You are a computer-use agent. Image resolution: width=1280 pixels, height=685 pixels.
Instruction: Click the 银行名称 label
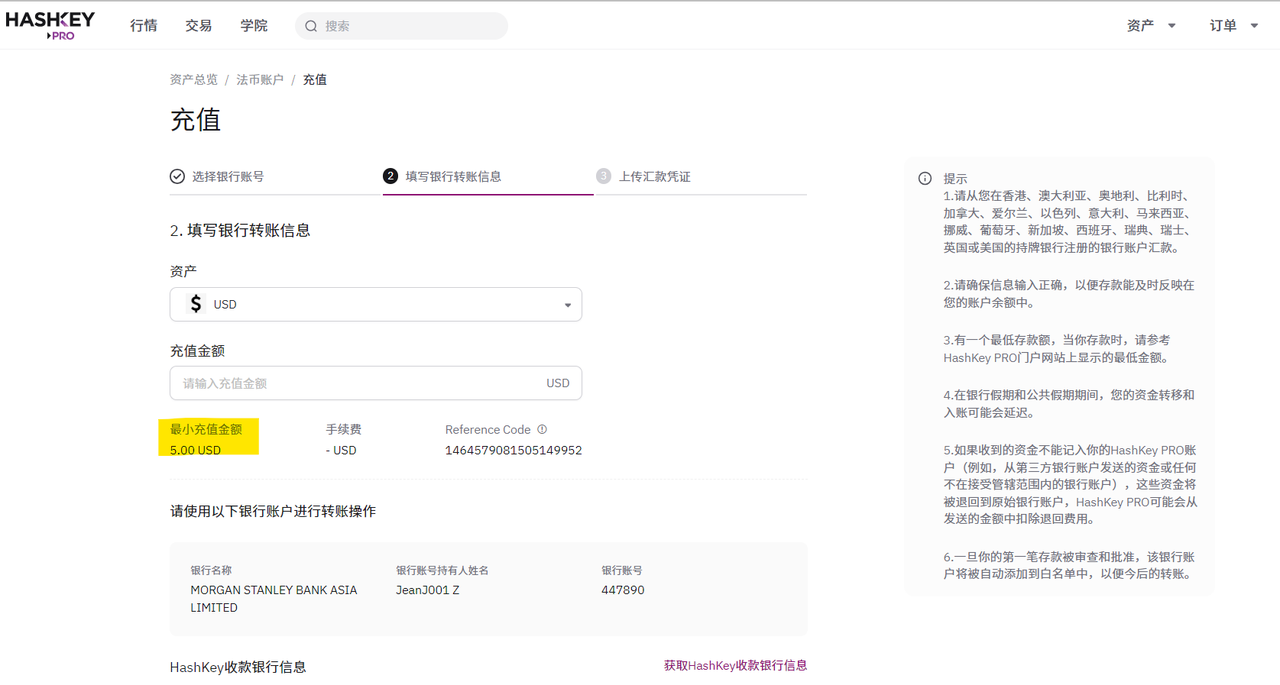pyautogui.click(x=211, y=570)
